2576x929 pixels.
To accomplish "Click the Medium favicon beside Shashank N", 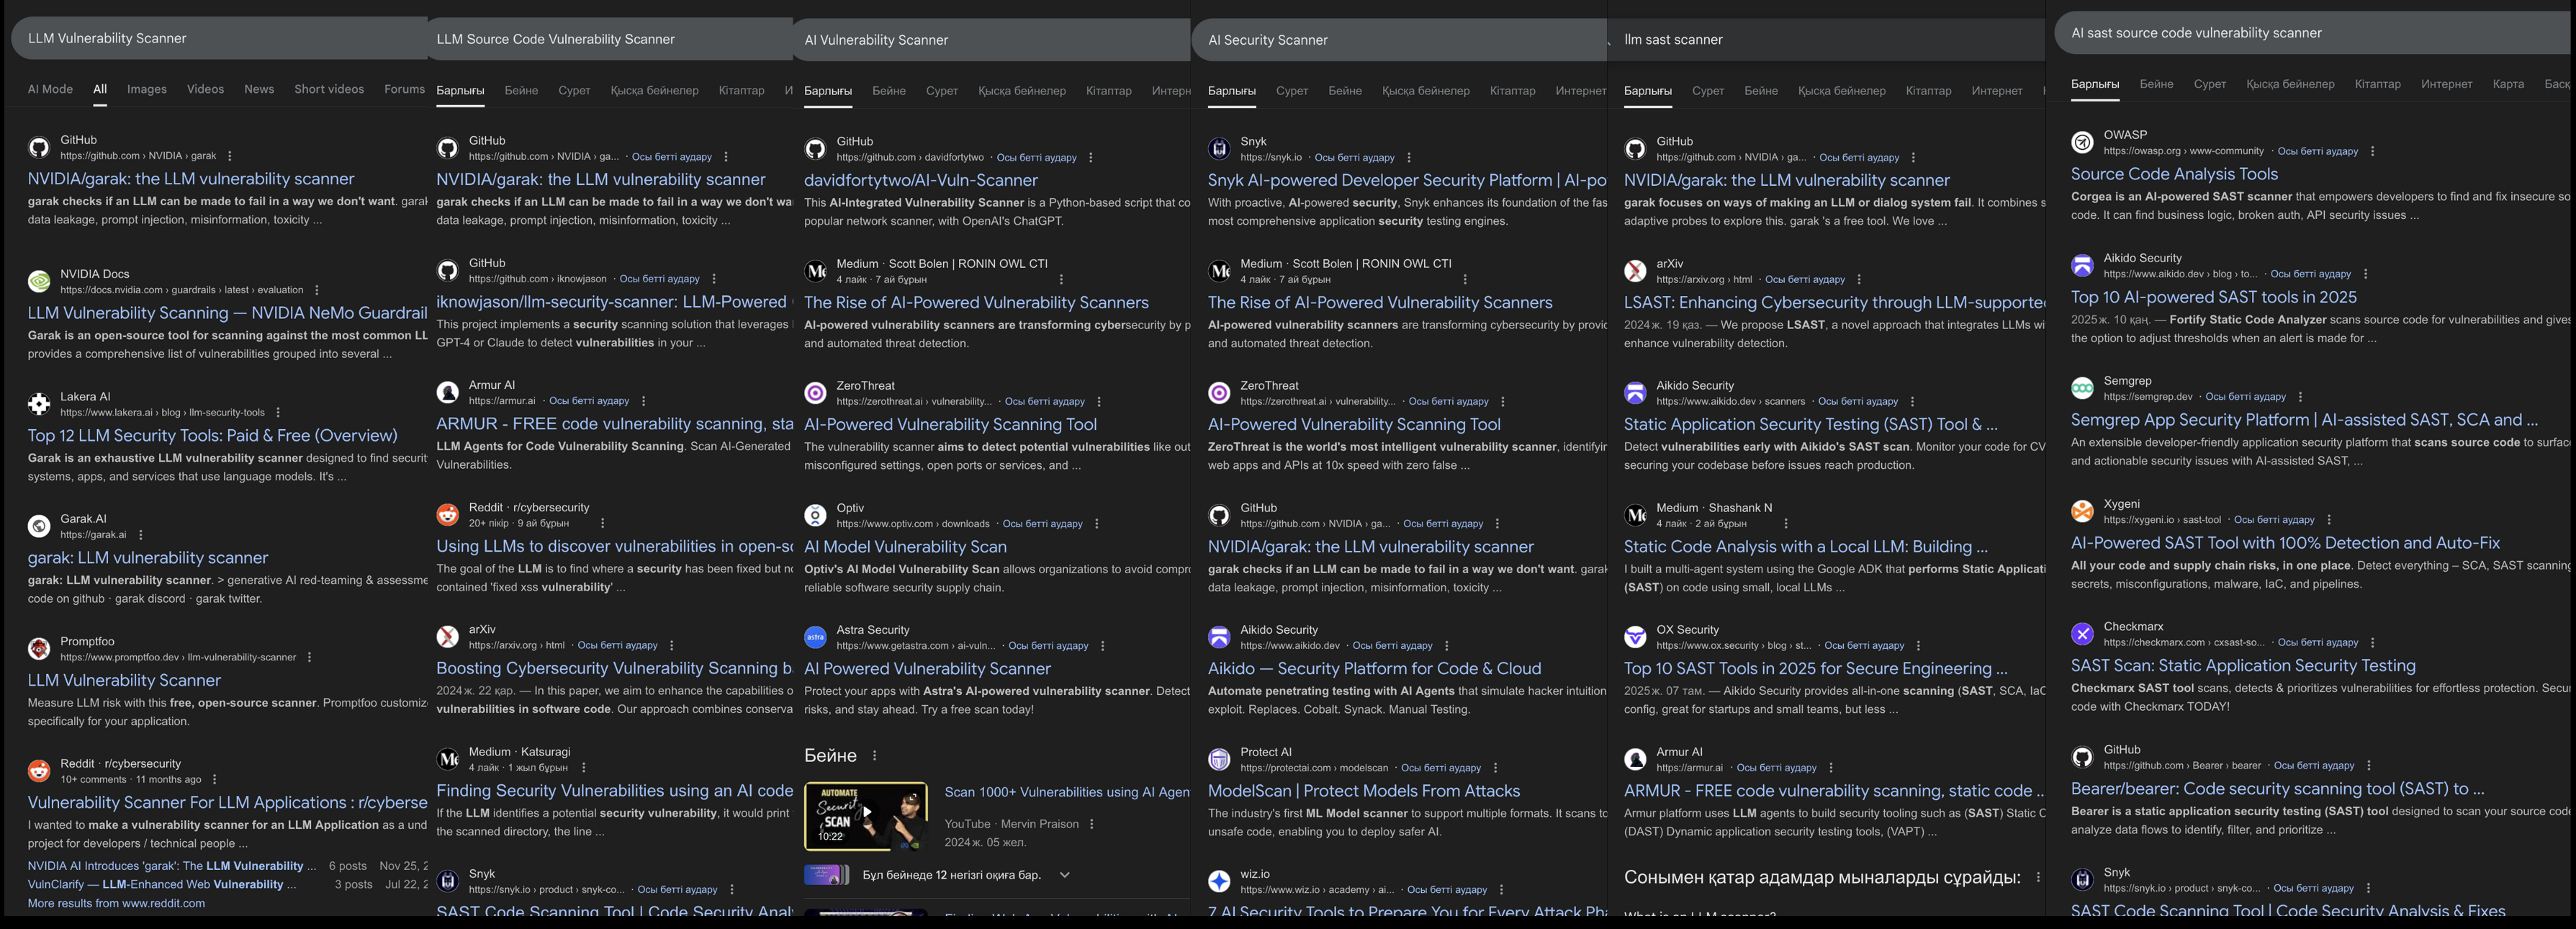I will [x=1635, y=515].
